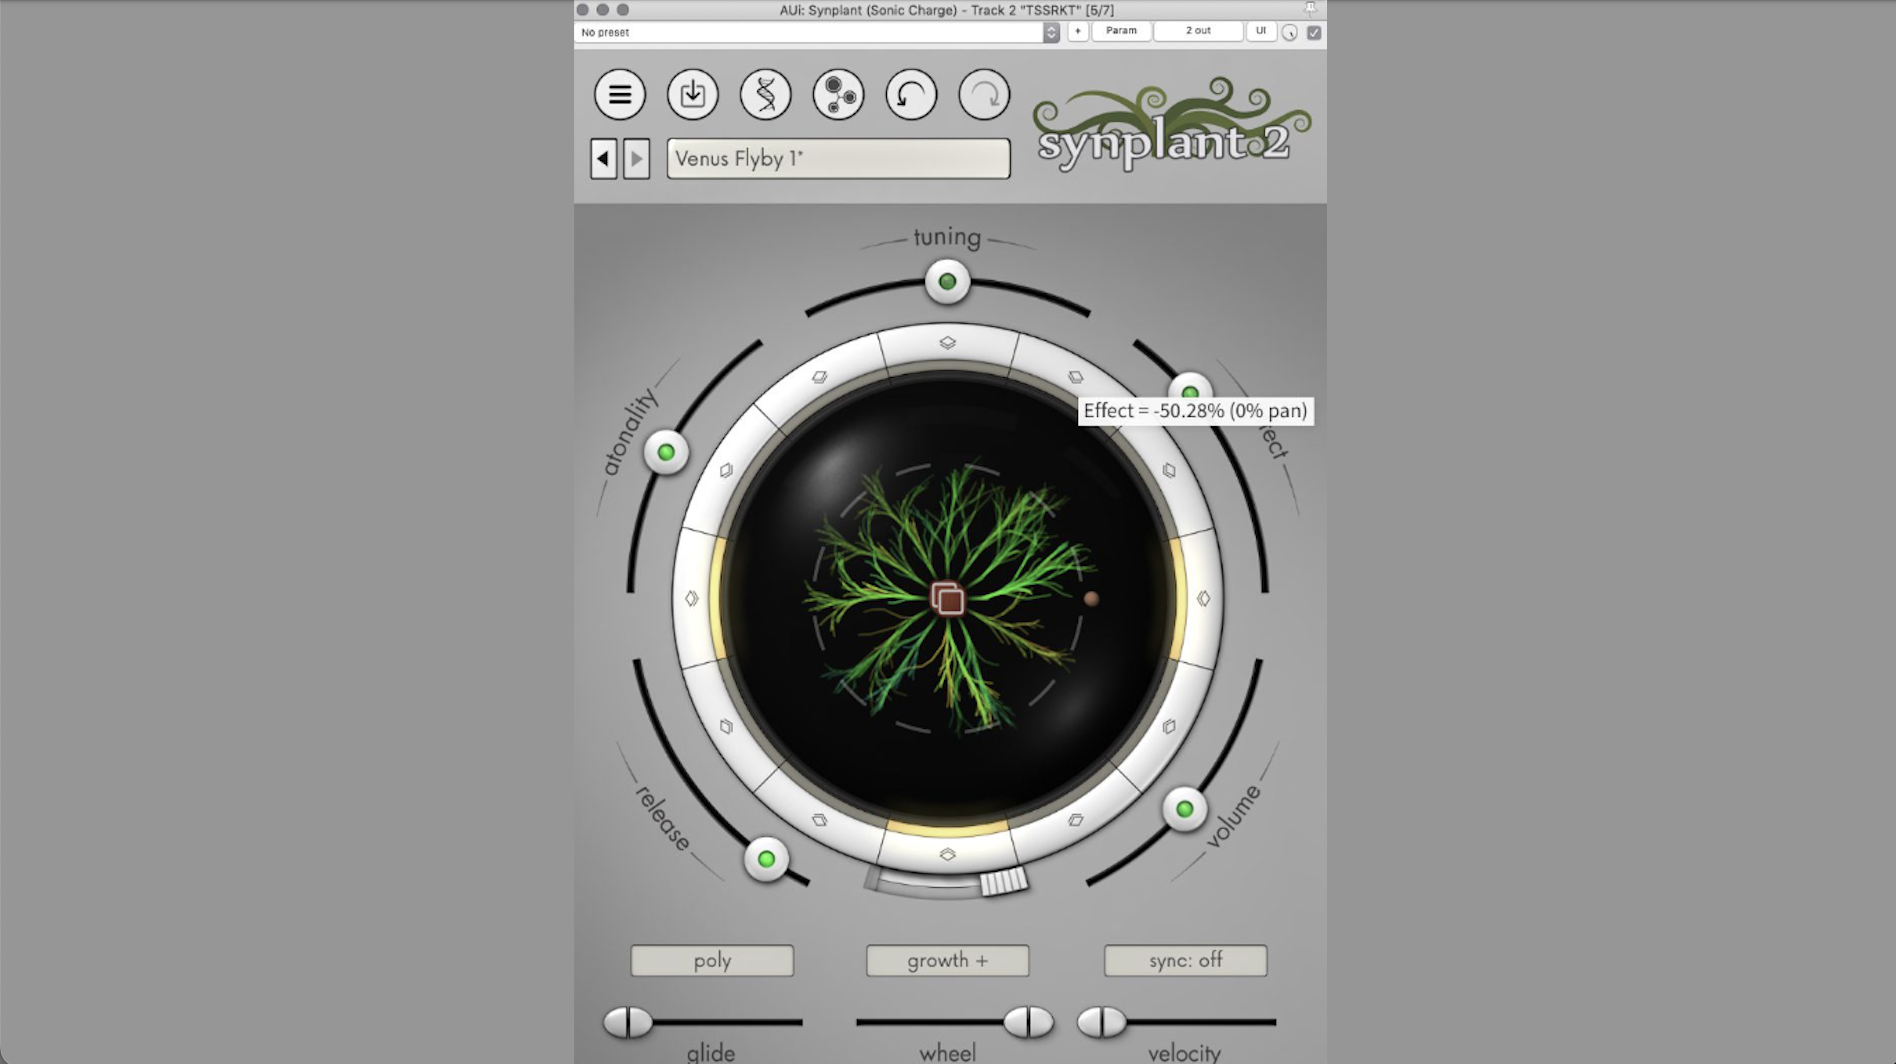Click the wheel slider handle
Image resolution: width=1896 pixels, height=1064 pixels.
point(1028,1022)
